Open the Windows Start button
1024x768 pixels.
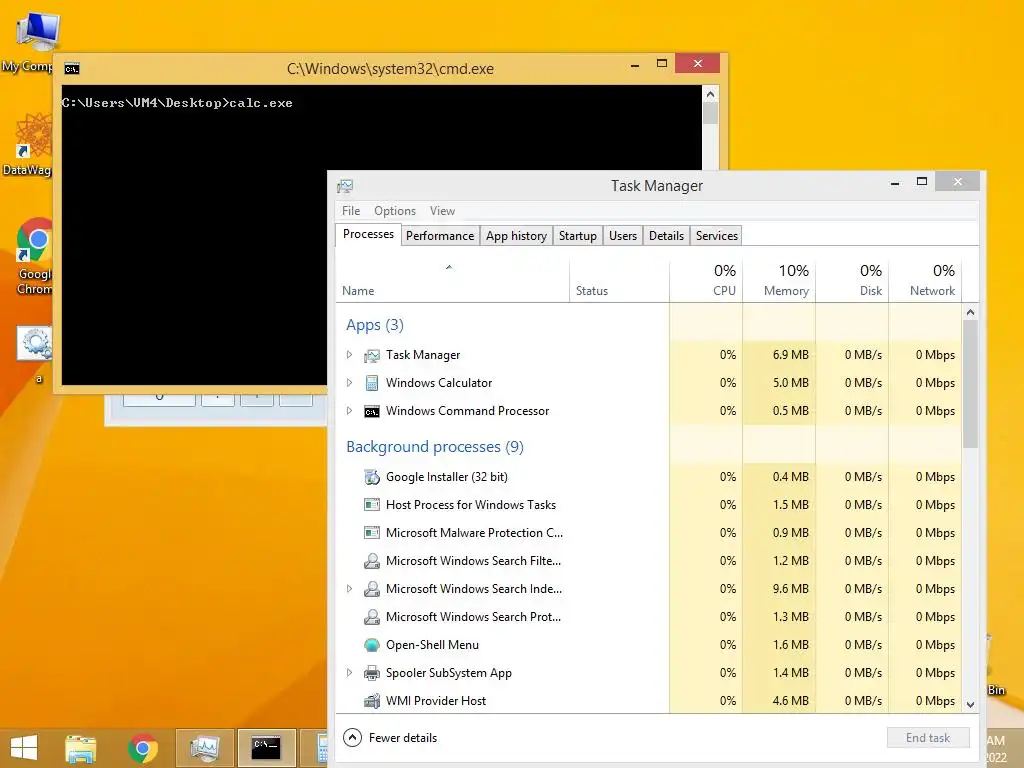(24, 748)
